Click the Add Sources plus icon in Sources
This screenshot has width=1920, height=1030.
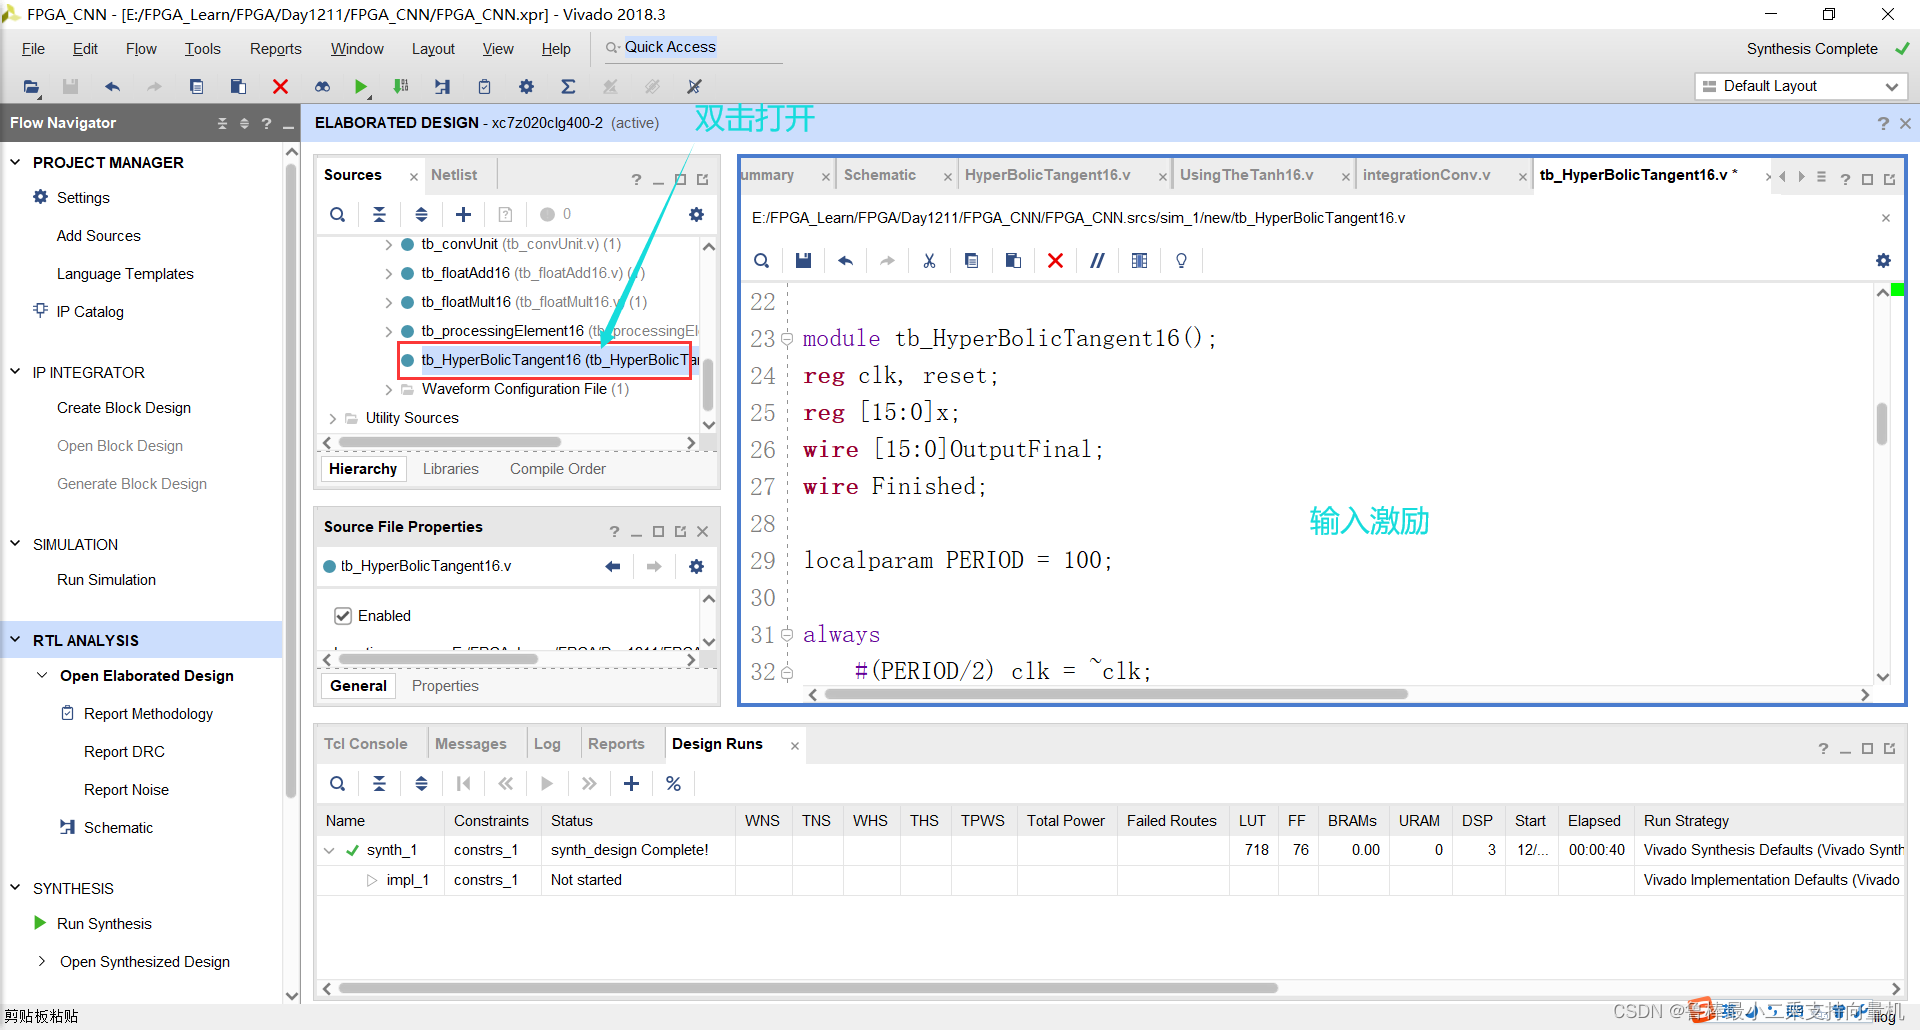click(x=463, y=214)
